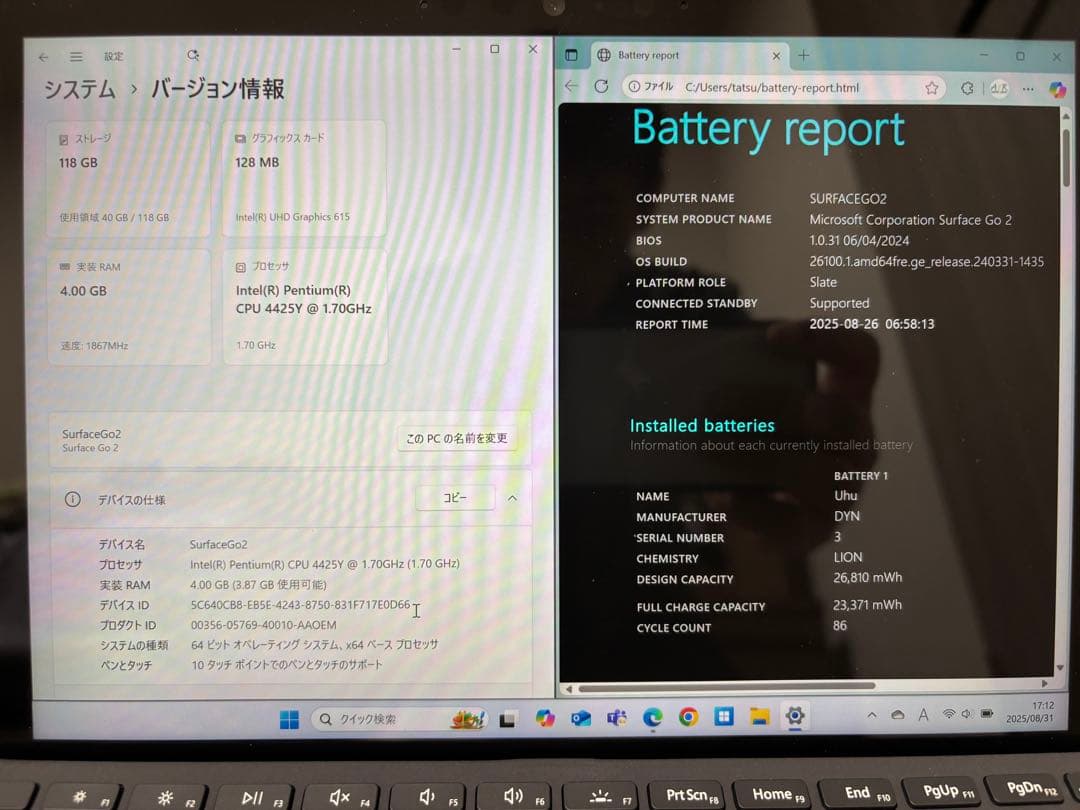This screenshot has height=810, width=1080.
Task: Show hidden taskbar icons
Action: 871,714
